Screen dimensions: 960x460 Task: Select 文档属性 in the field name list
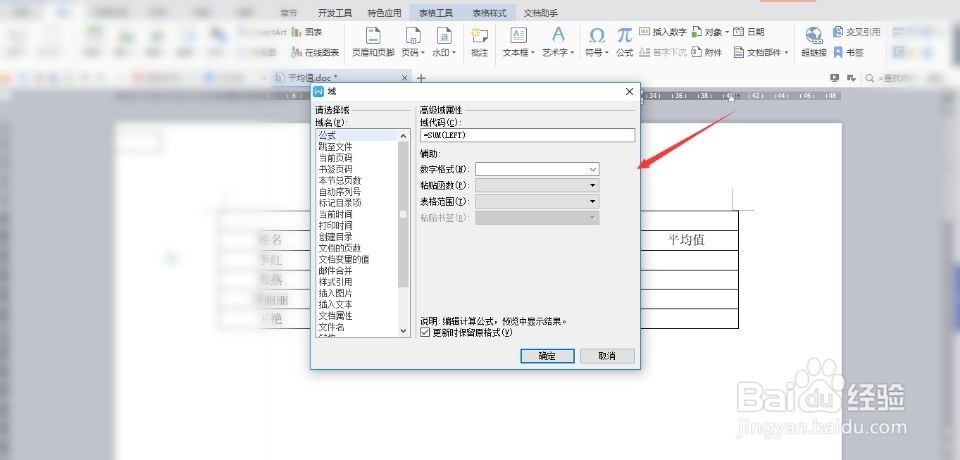pyautogui.click(x=336, y=315)
